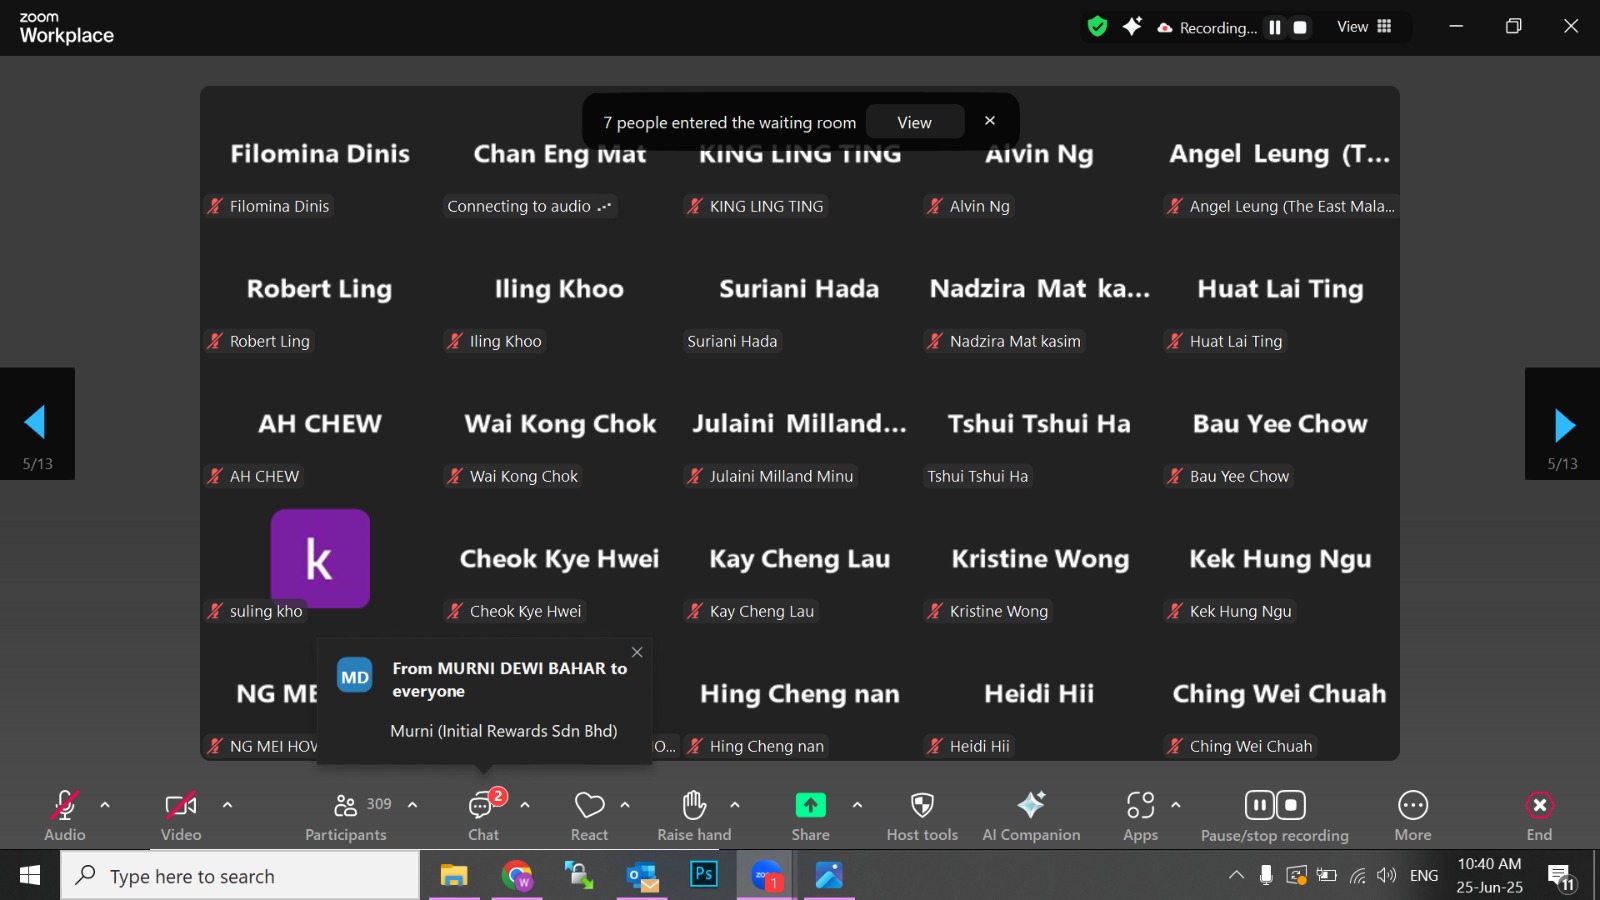The height and width of the screenshot is (900, 1600).
Task: Start video with the Video button
Action: pos(181,816)
